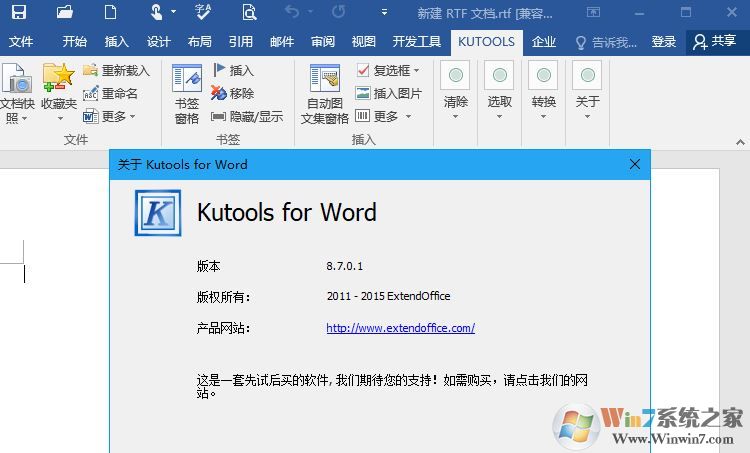This screenshot has width=750, height=453.
Task: Switch to the 开发工具 ribbon tab
Action: (416, 42)
